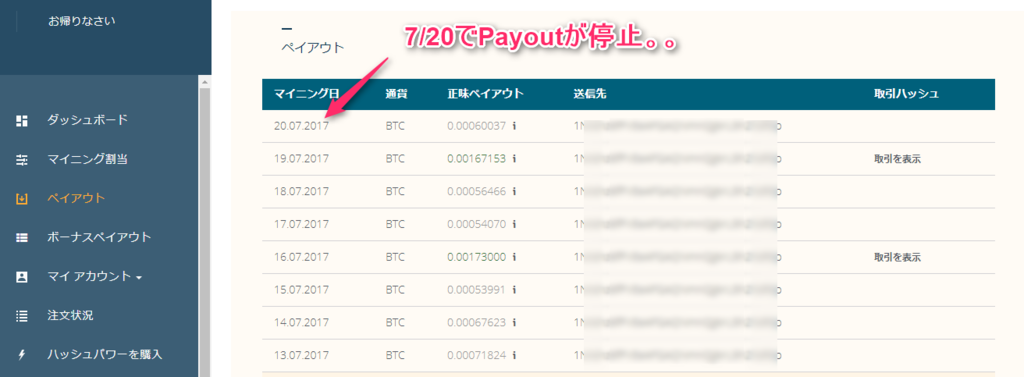This screenshot has height=377, width=1024.
Task: Click payout amount 0.00060037
Action: pyautogui.click(x=477, y=126)
